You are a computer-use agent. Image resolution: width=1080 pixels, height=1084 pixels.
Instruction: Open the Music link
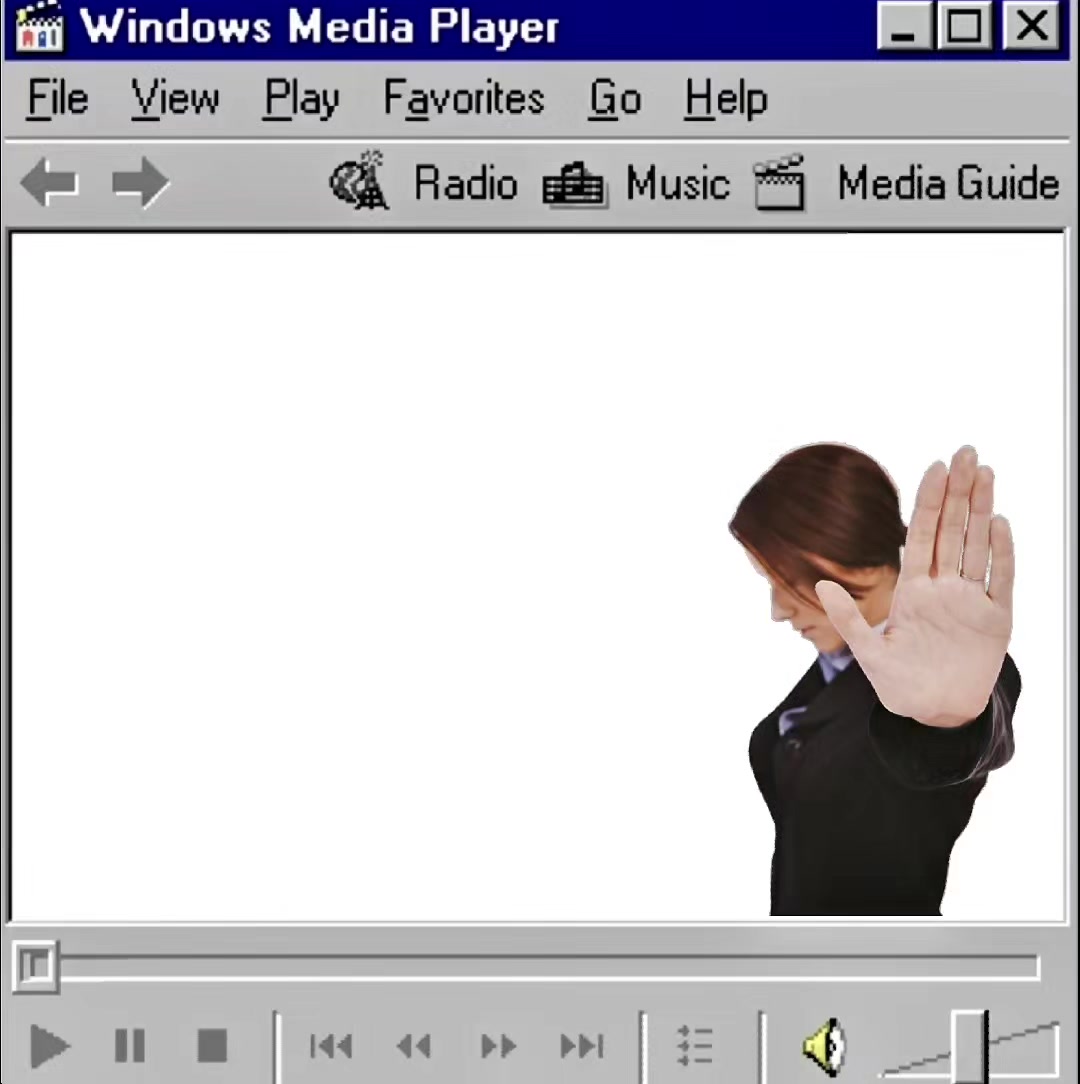677,183
